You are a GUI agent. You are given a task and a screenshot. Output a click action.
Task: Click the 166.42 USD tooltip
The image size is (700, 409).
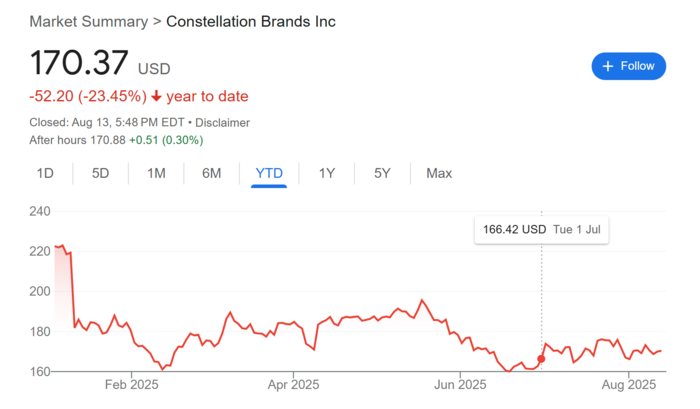tap(542, 230)
